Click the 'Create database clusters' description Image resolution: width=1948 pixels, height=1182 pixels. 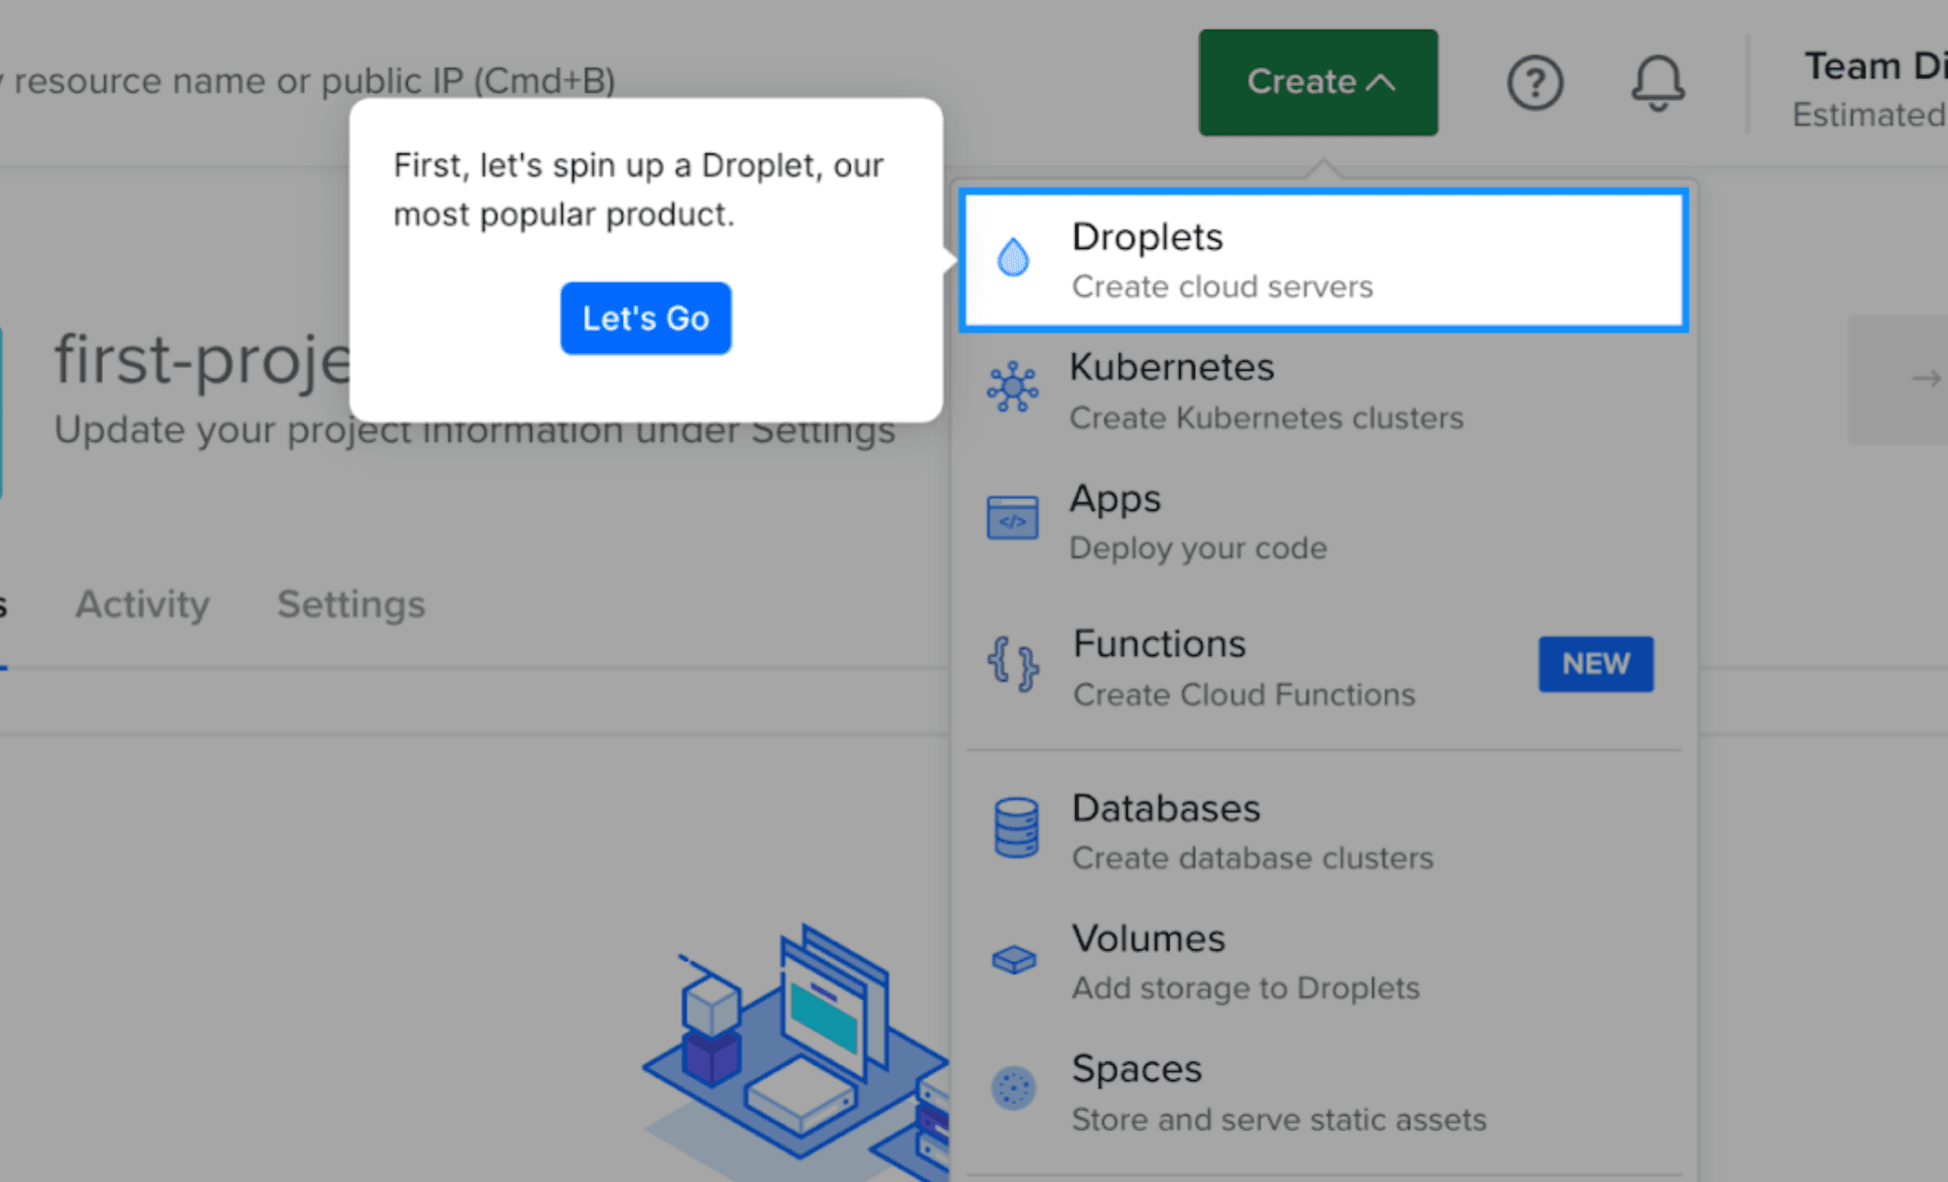[x=1252, y=858]
